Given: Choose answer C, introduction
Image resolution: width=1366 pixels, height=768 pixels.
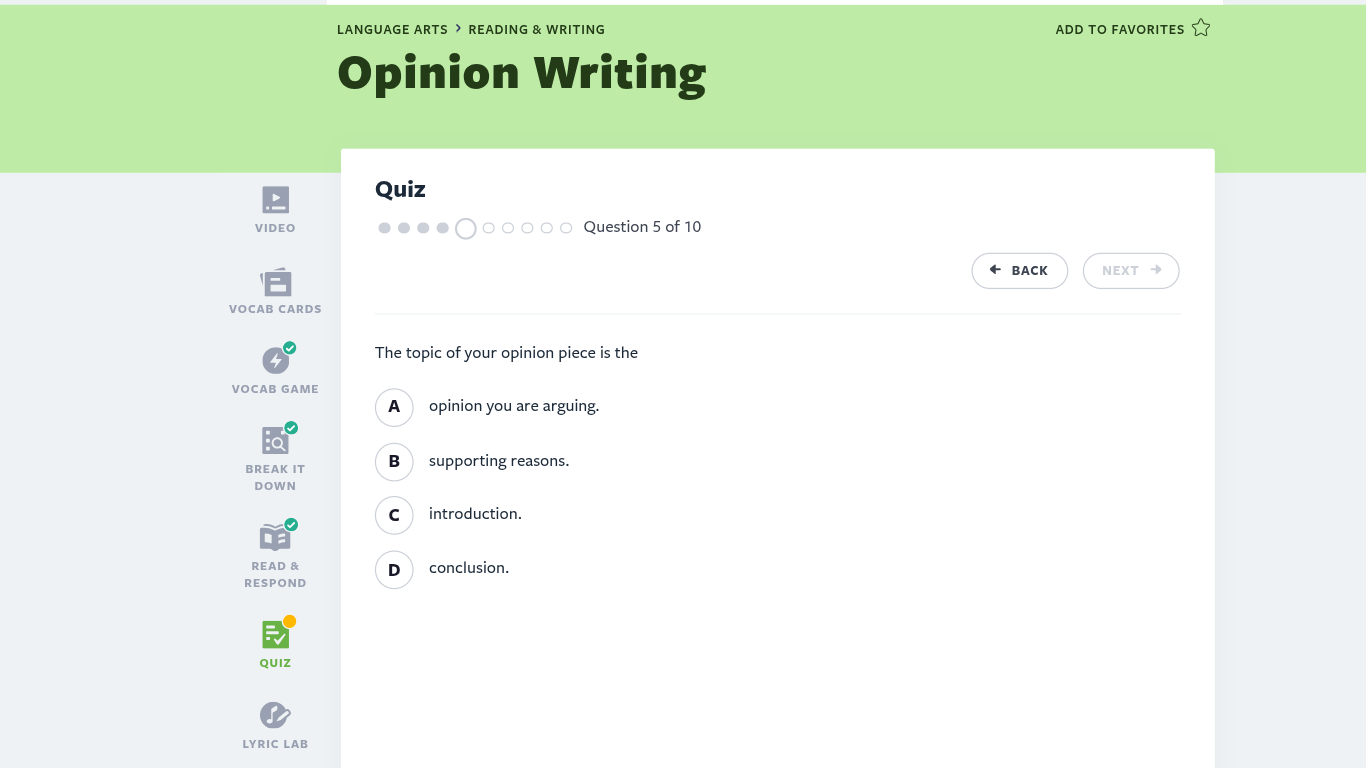Looking at the screenshot, I should [x=394, y=515].
